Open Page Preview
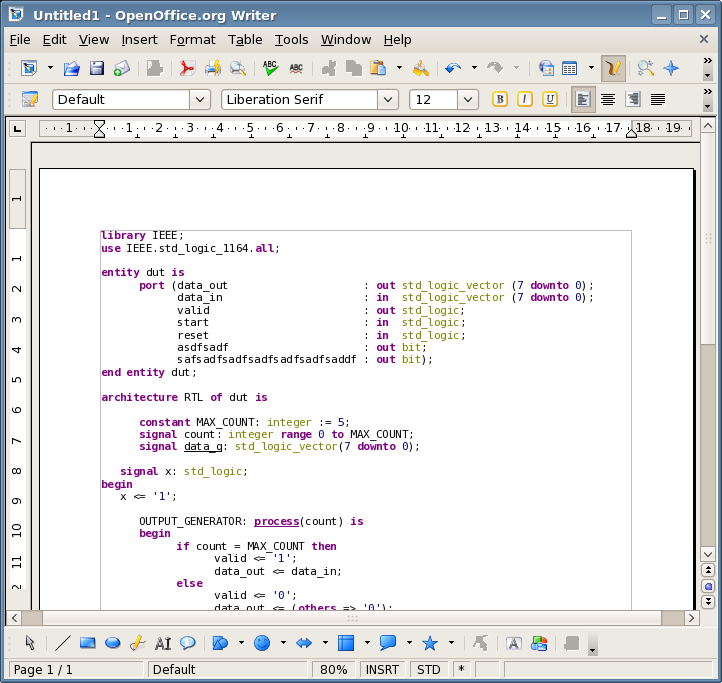722x683 pixels. 238,68
